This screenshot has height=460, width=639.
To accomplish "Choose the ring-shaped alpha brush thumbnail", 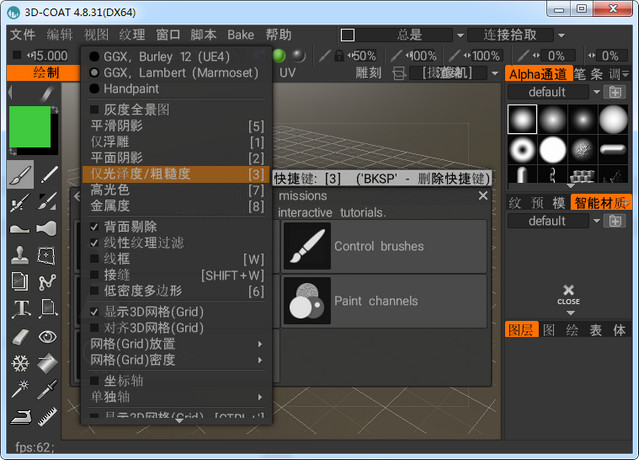I will (522, 150).
